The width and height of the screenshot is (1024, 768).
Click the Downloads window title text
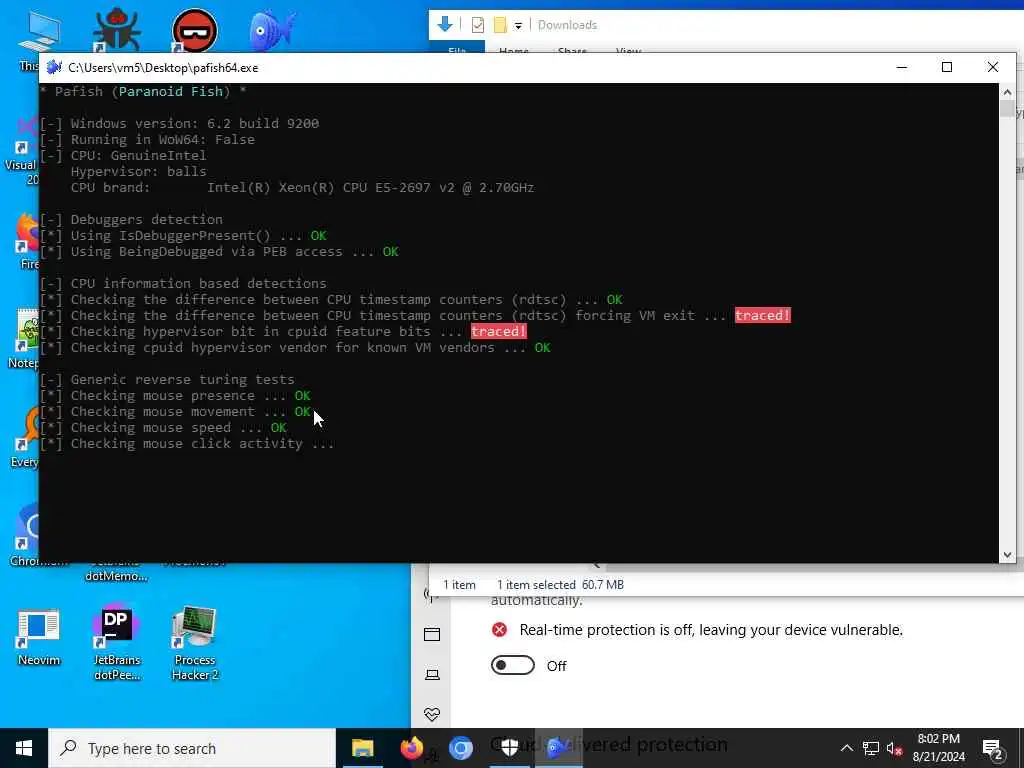pos(567,25)
